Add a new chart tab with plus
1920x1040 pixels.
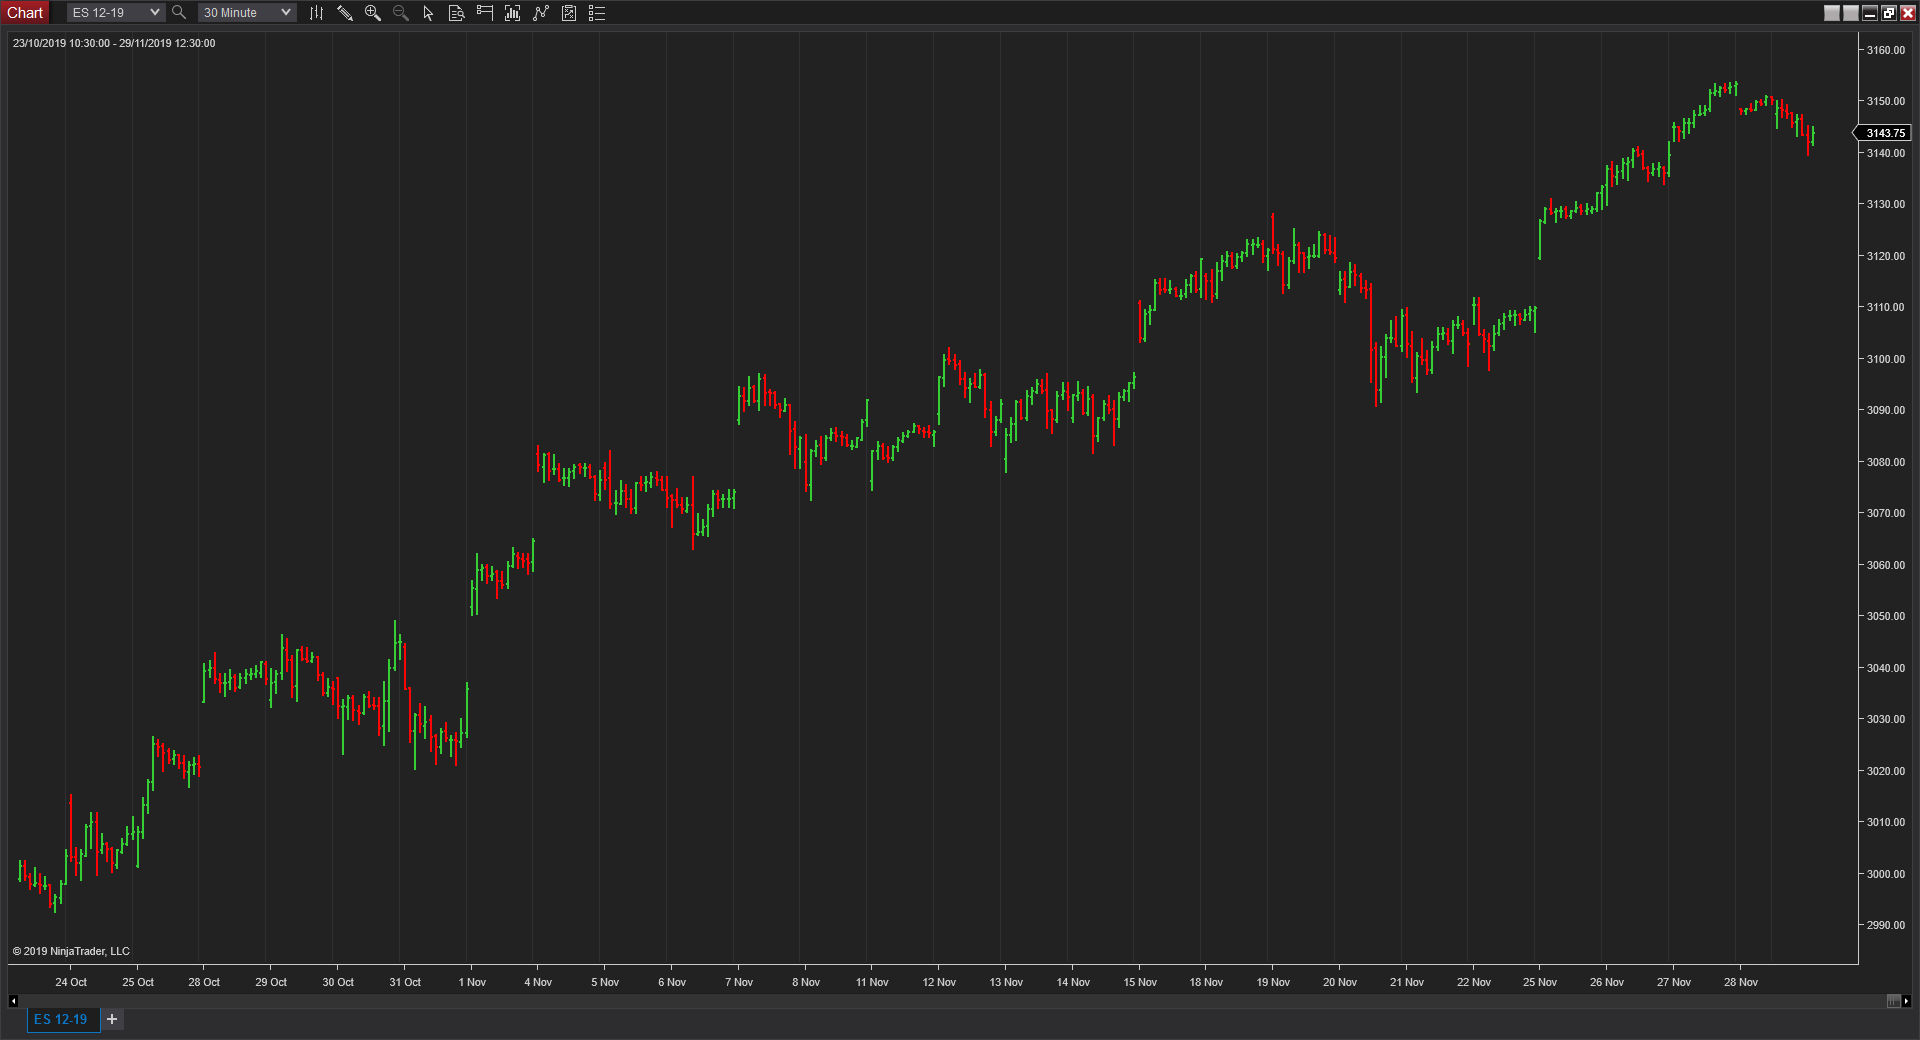pos(112,1019)
